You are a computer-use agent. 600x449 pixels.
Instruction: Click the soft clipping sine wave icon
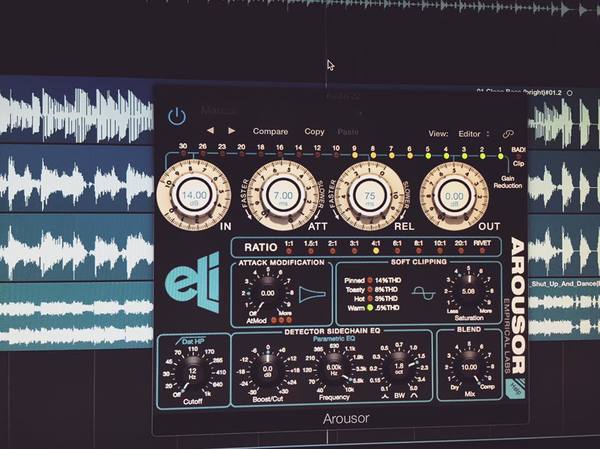pyautogui.click(x=424, y=293)
